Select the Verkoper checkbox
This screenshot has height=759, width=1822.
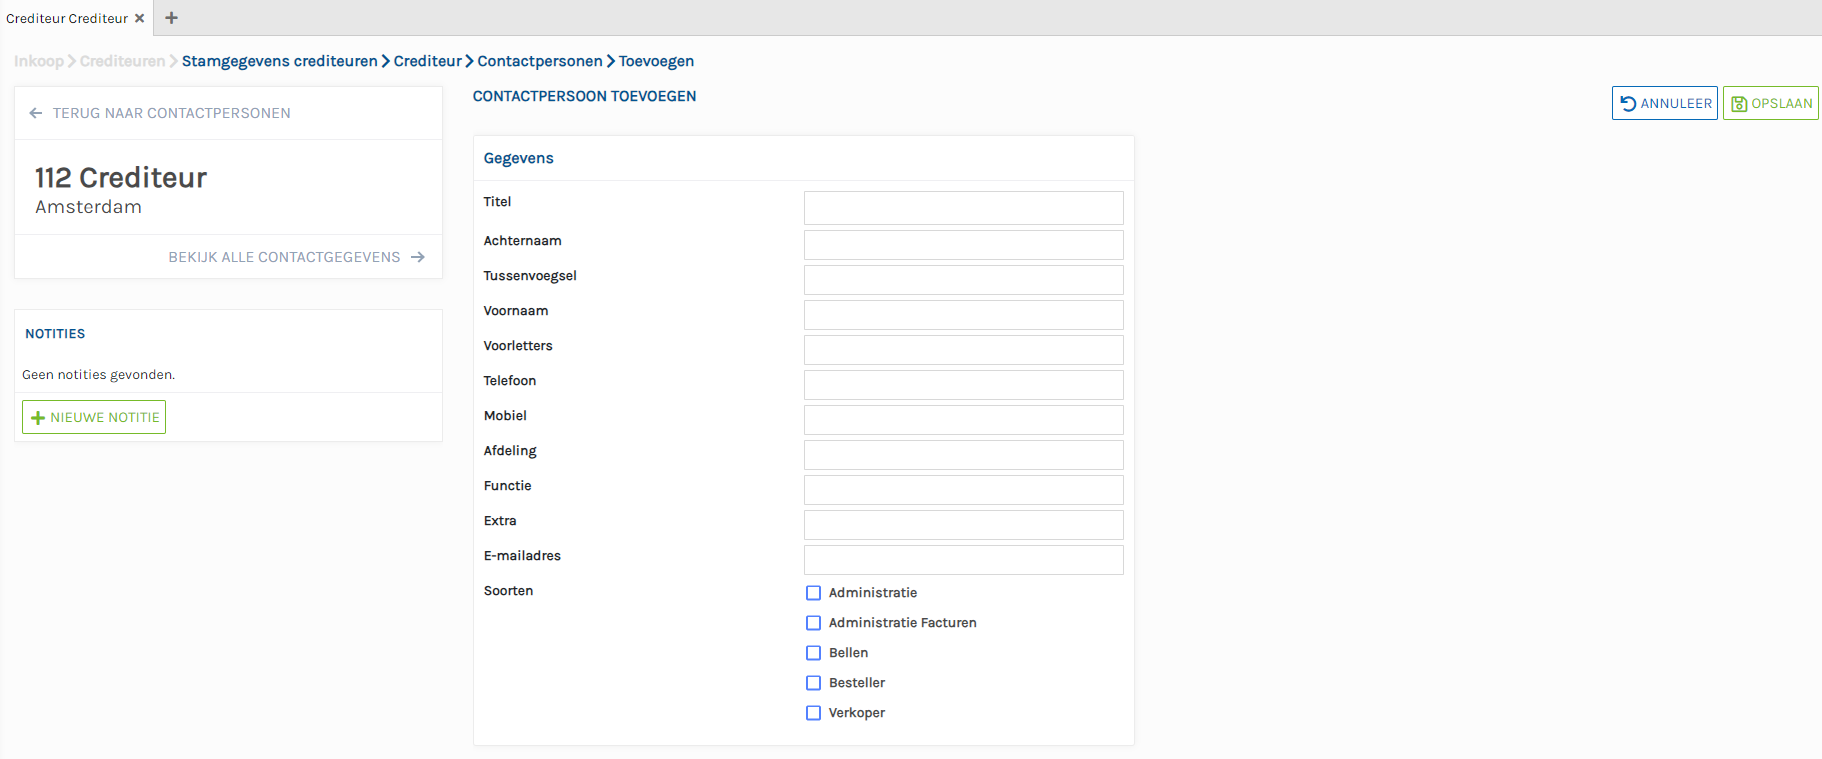(813, 713)
